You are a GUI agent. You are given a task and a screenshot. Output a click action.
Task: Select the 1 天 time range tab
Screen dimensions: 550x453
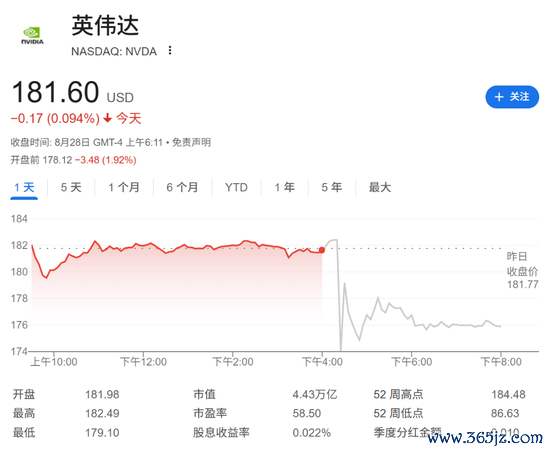click(24, 187)
